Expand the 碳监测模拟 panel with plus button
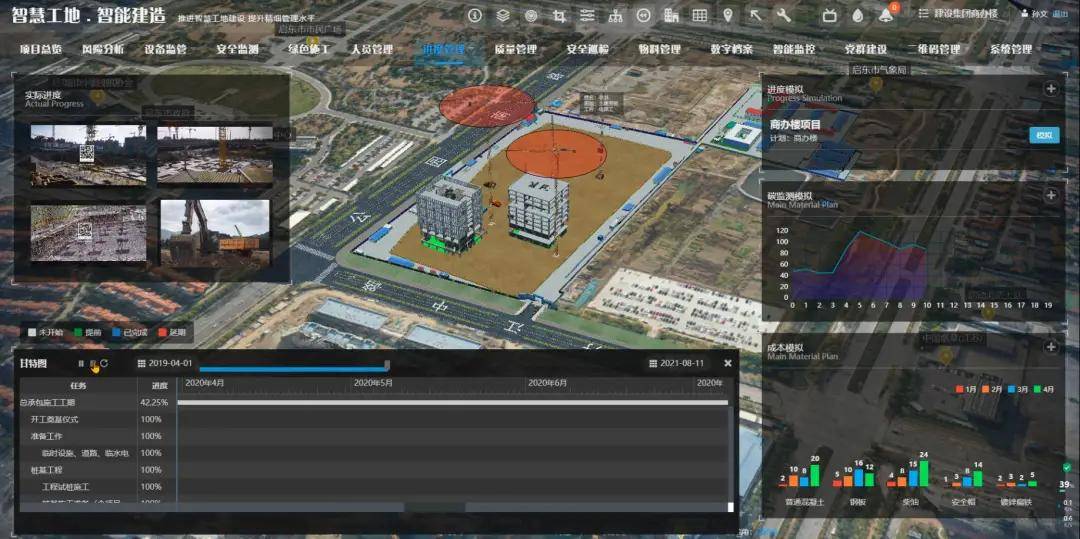Screen dimensions: 1080x539 tap(1051, 195)
